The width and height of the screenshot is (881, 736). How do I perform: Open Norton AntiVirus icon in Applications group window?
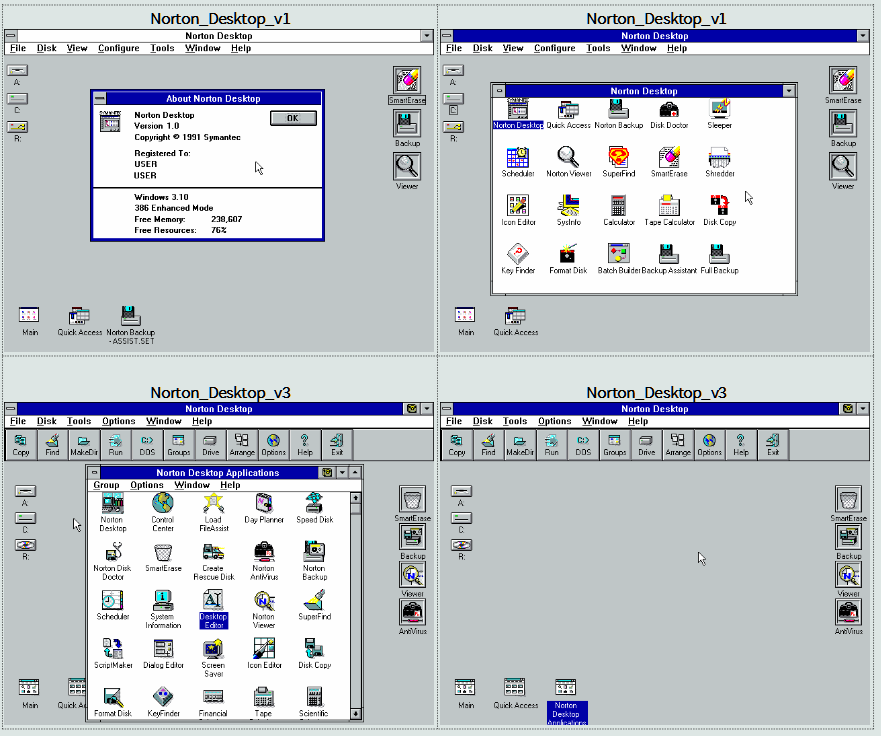pyautogui.click(x=264, y=561)
